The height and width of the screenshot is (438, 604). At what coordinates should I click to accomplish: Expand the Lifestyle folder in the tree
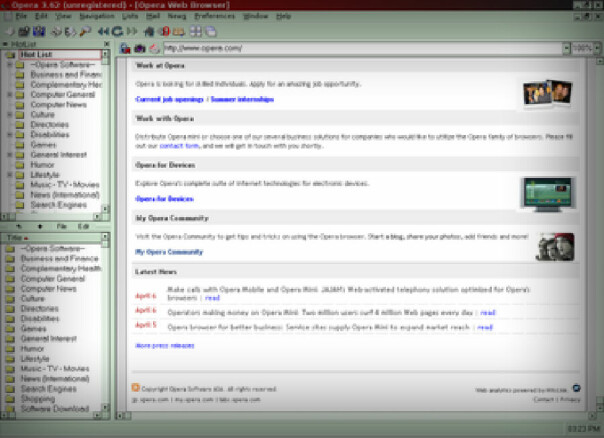[10, 175]
